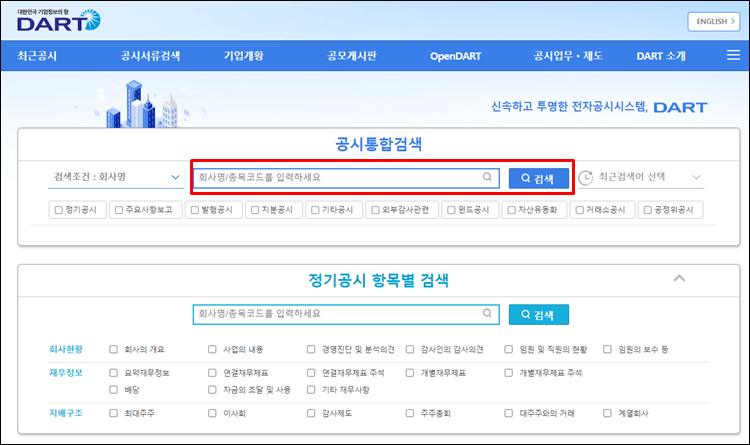The width and height of the screenshot is (750, 445).
Task: Check the 거래소공시 filter
Action: (579, 210)
